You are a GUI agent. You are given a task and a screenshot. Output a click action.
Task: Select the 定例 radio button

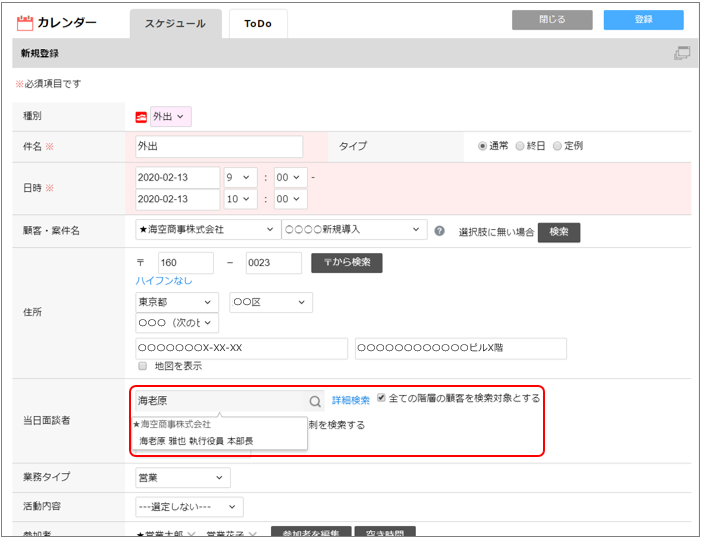coord(557,146)
